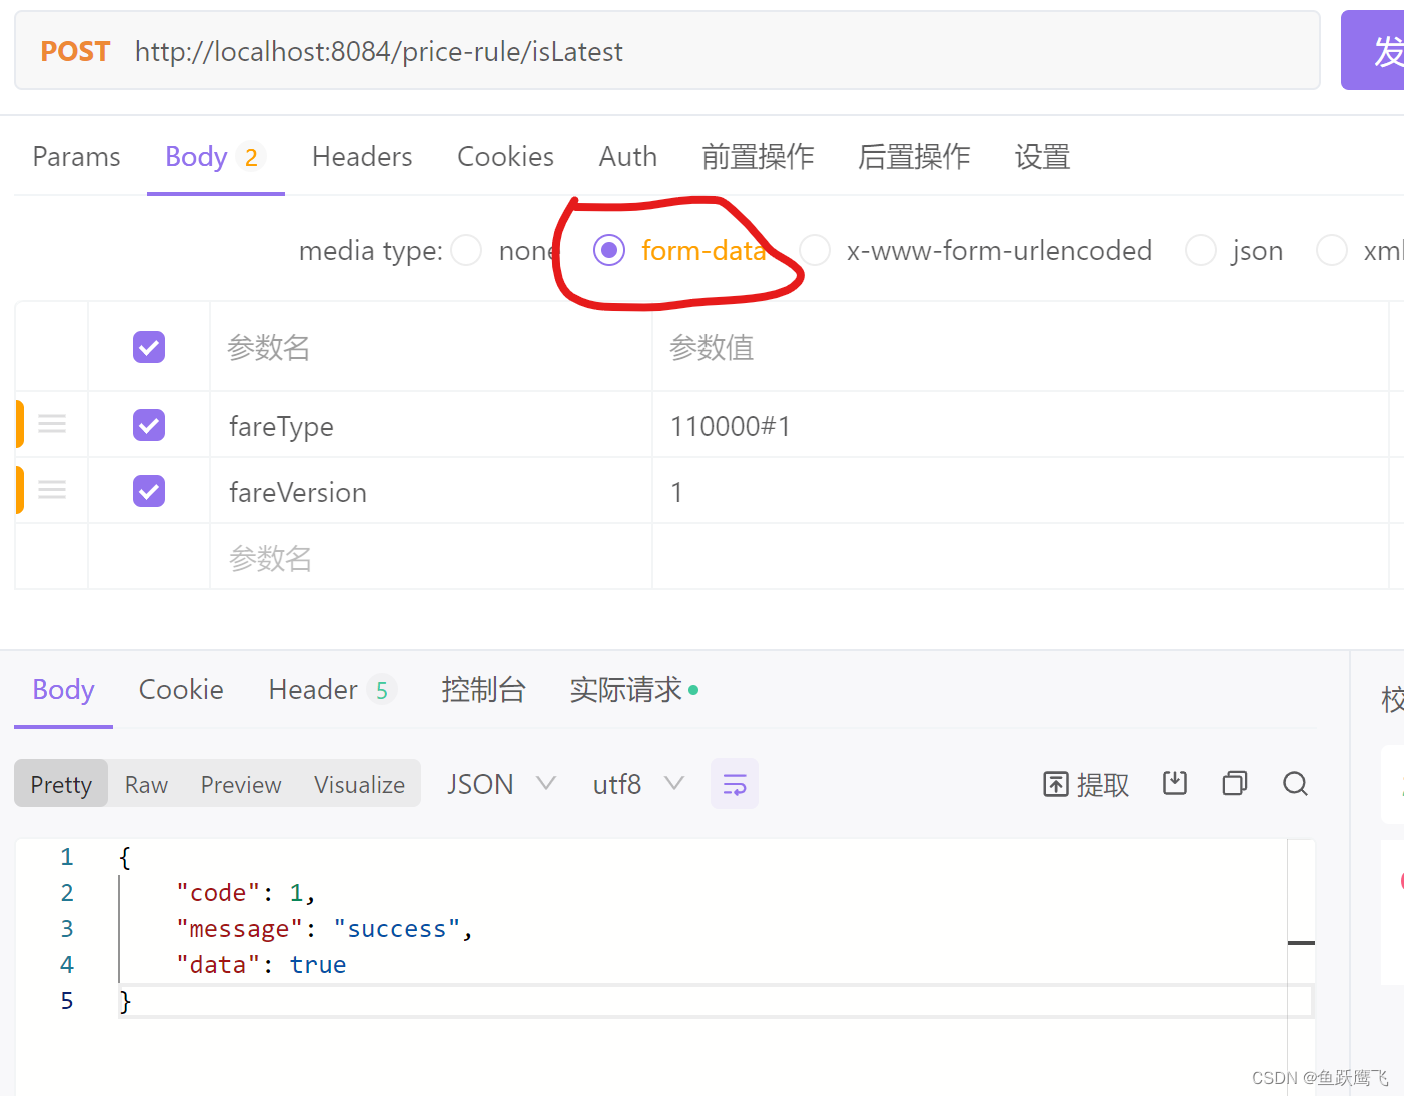Open the JSON format dropdown

pyautogui.click(x=500, y=783)
